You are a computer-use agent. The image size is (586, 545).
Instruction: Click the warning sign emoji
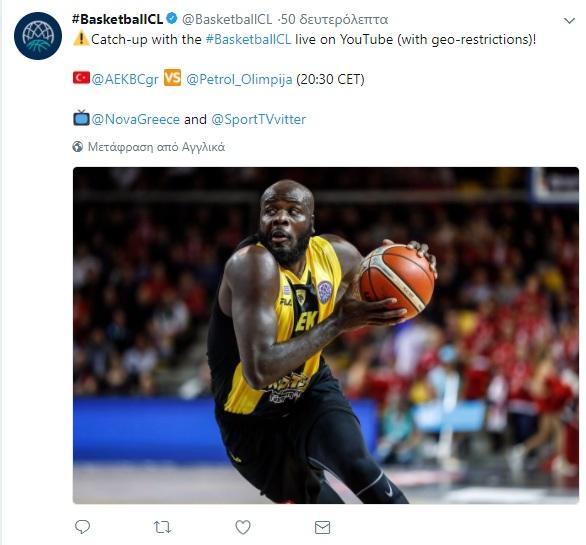(81, 39)
